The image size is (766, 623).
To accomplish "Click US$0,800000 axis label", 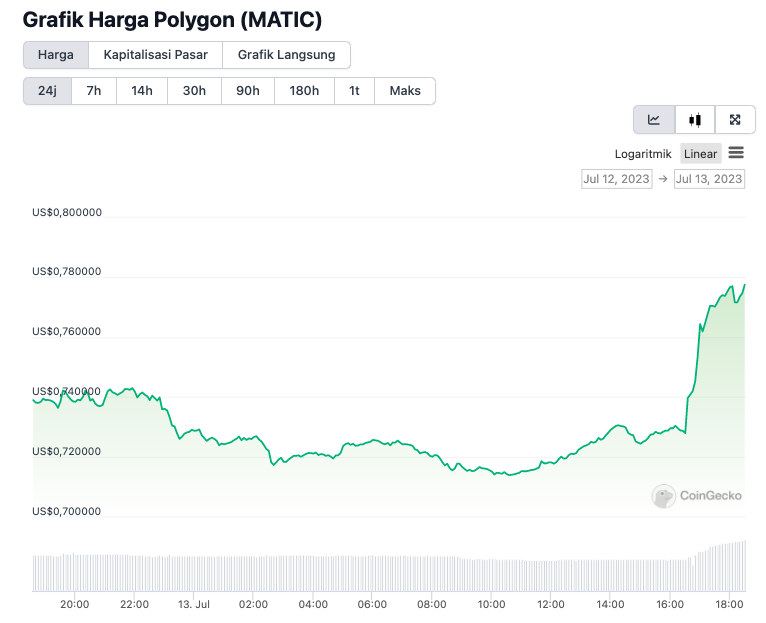I will tap(67, 212).
